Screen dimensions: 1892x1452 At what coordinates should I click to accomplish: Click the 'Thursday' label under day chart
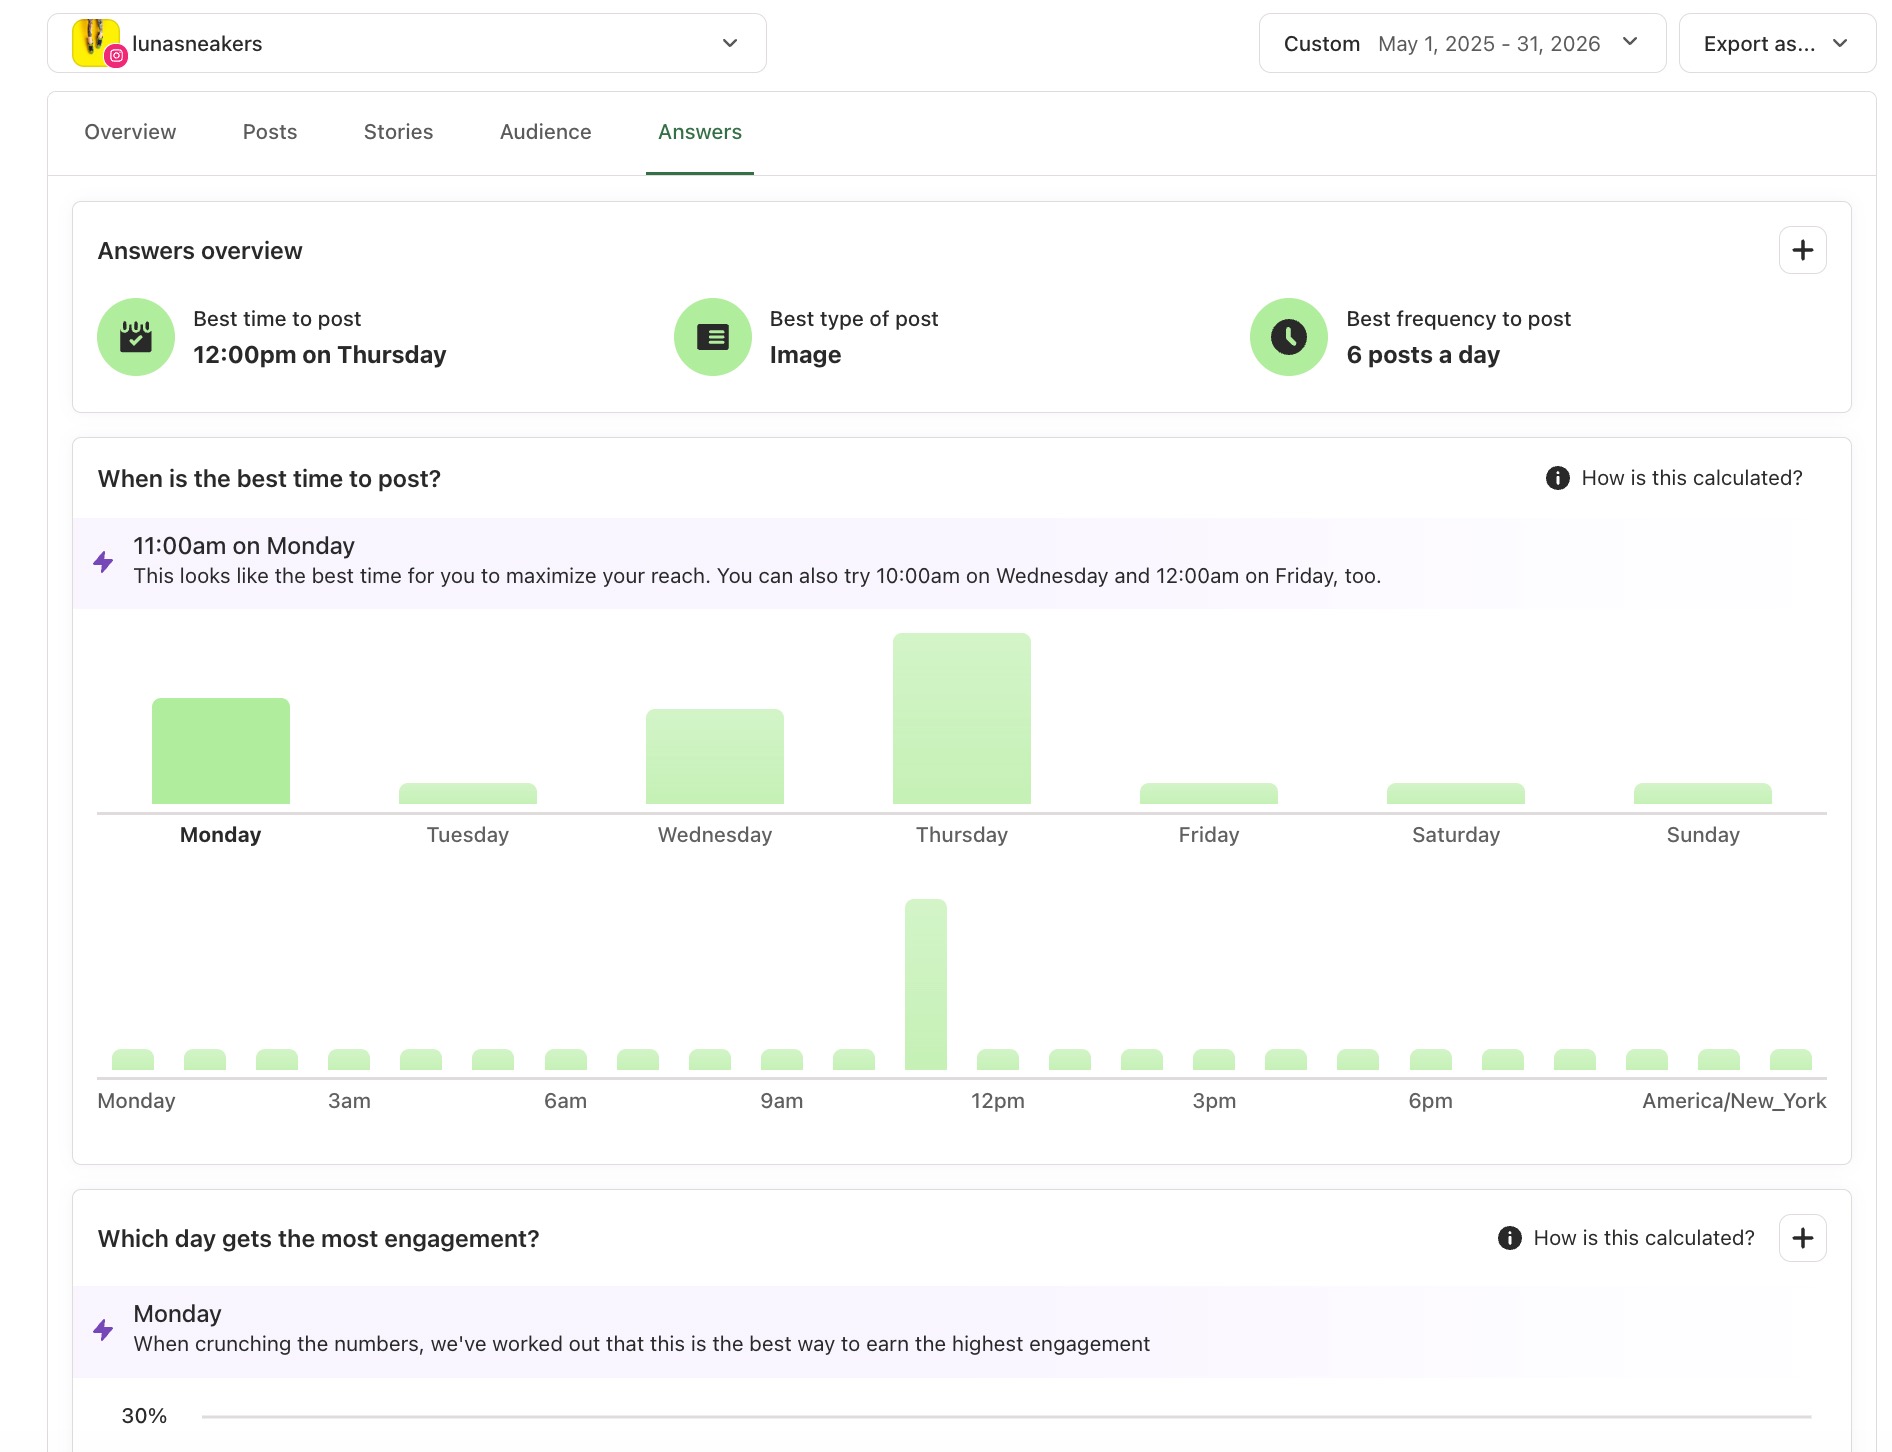click(x=962, y=835)
